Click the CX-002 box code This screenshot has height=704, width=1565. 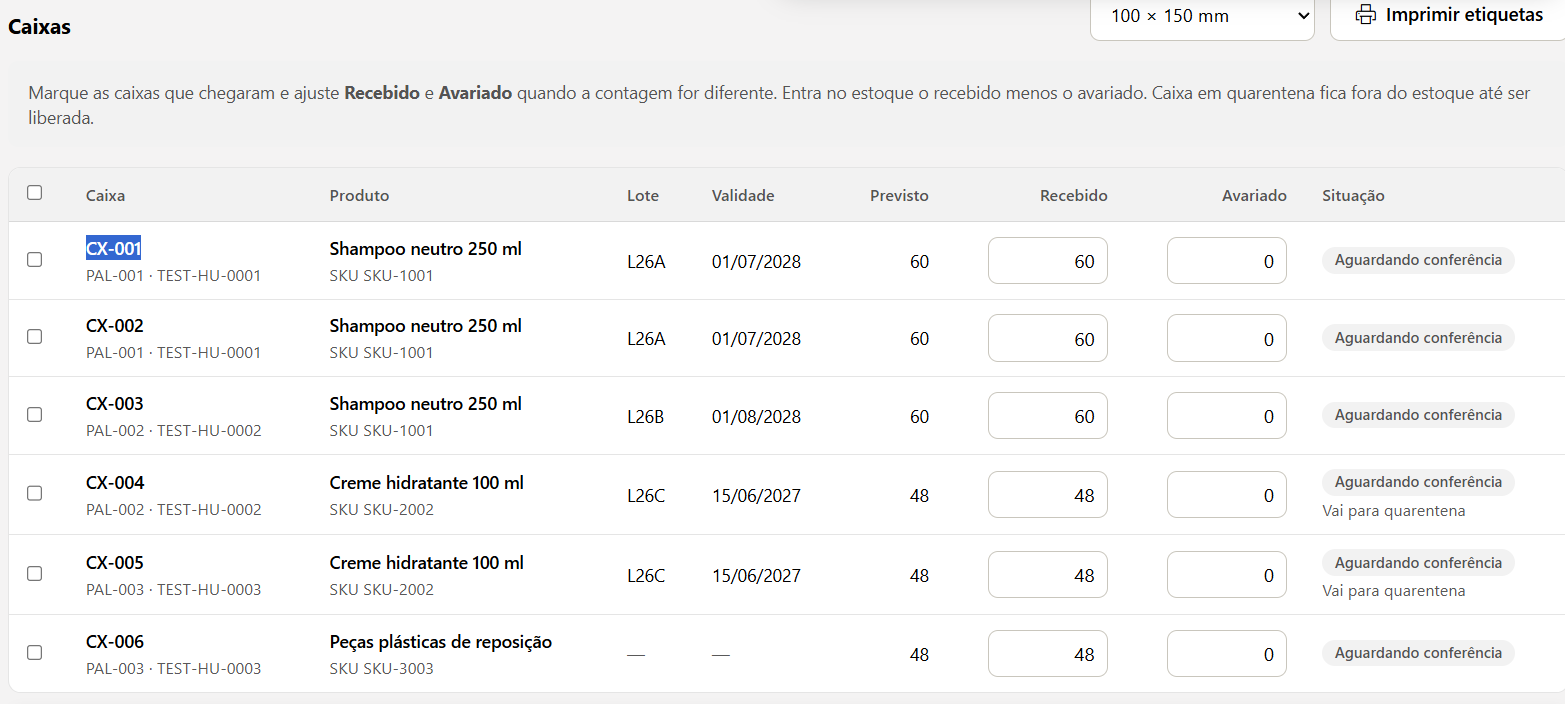point(115,326)
